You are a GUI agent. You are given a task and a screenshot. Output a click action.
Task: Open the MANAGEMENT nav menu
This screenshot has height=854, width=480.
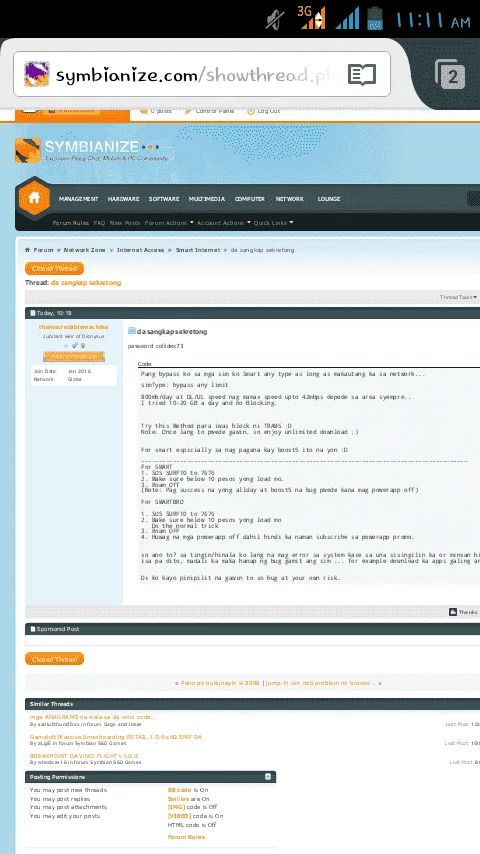78,199
